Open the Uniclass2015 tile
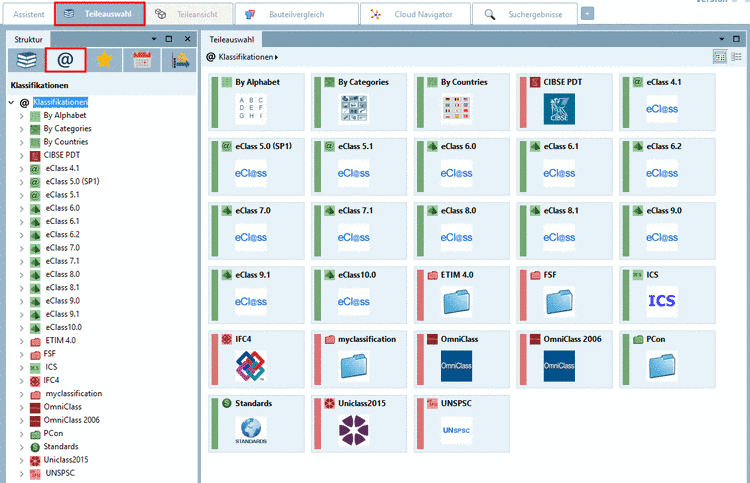Screen dimensions: 750x483 (359, 423)
